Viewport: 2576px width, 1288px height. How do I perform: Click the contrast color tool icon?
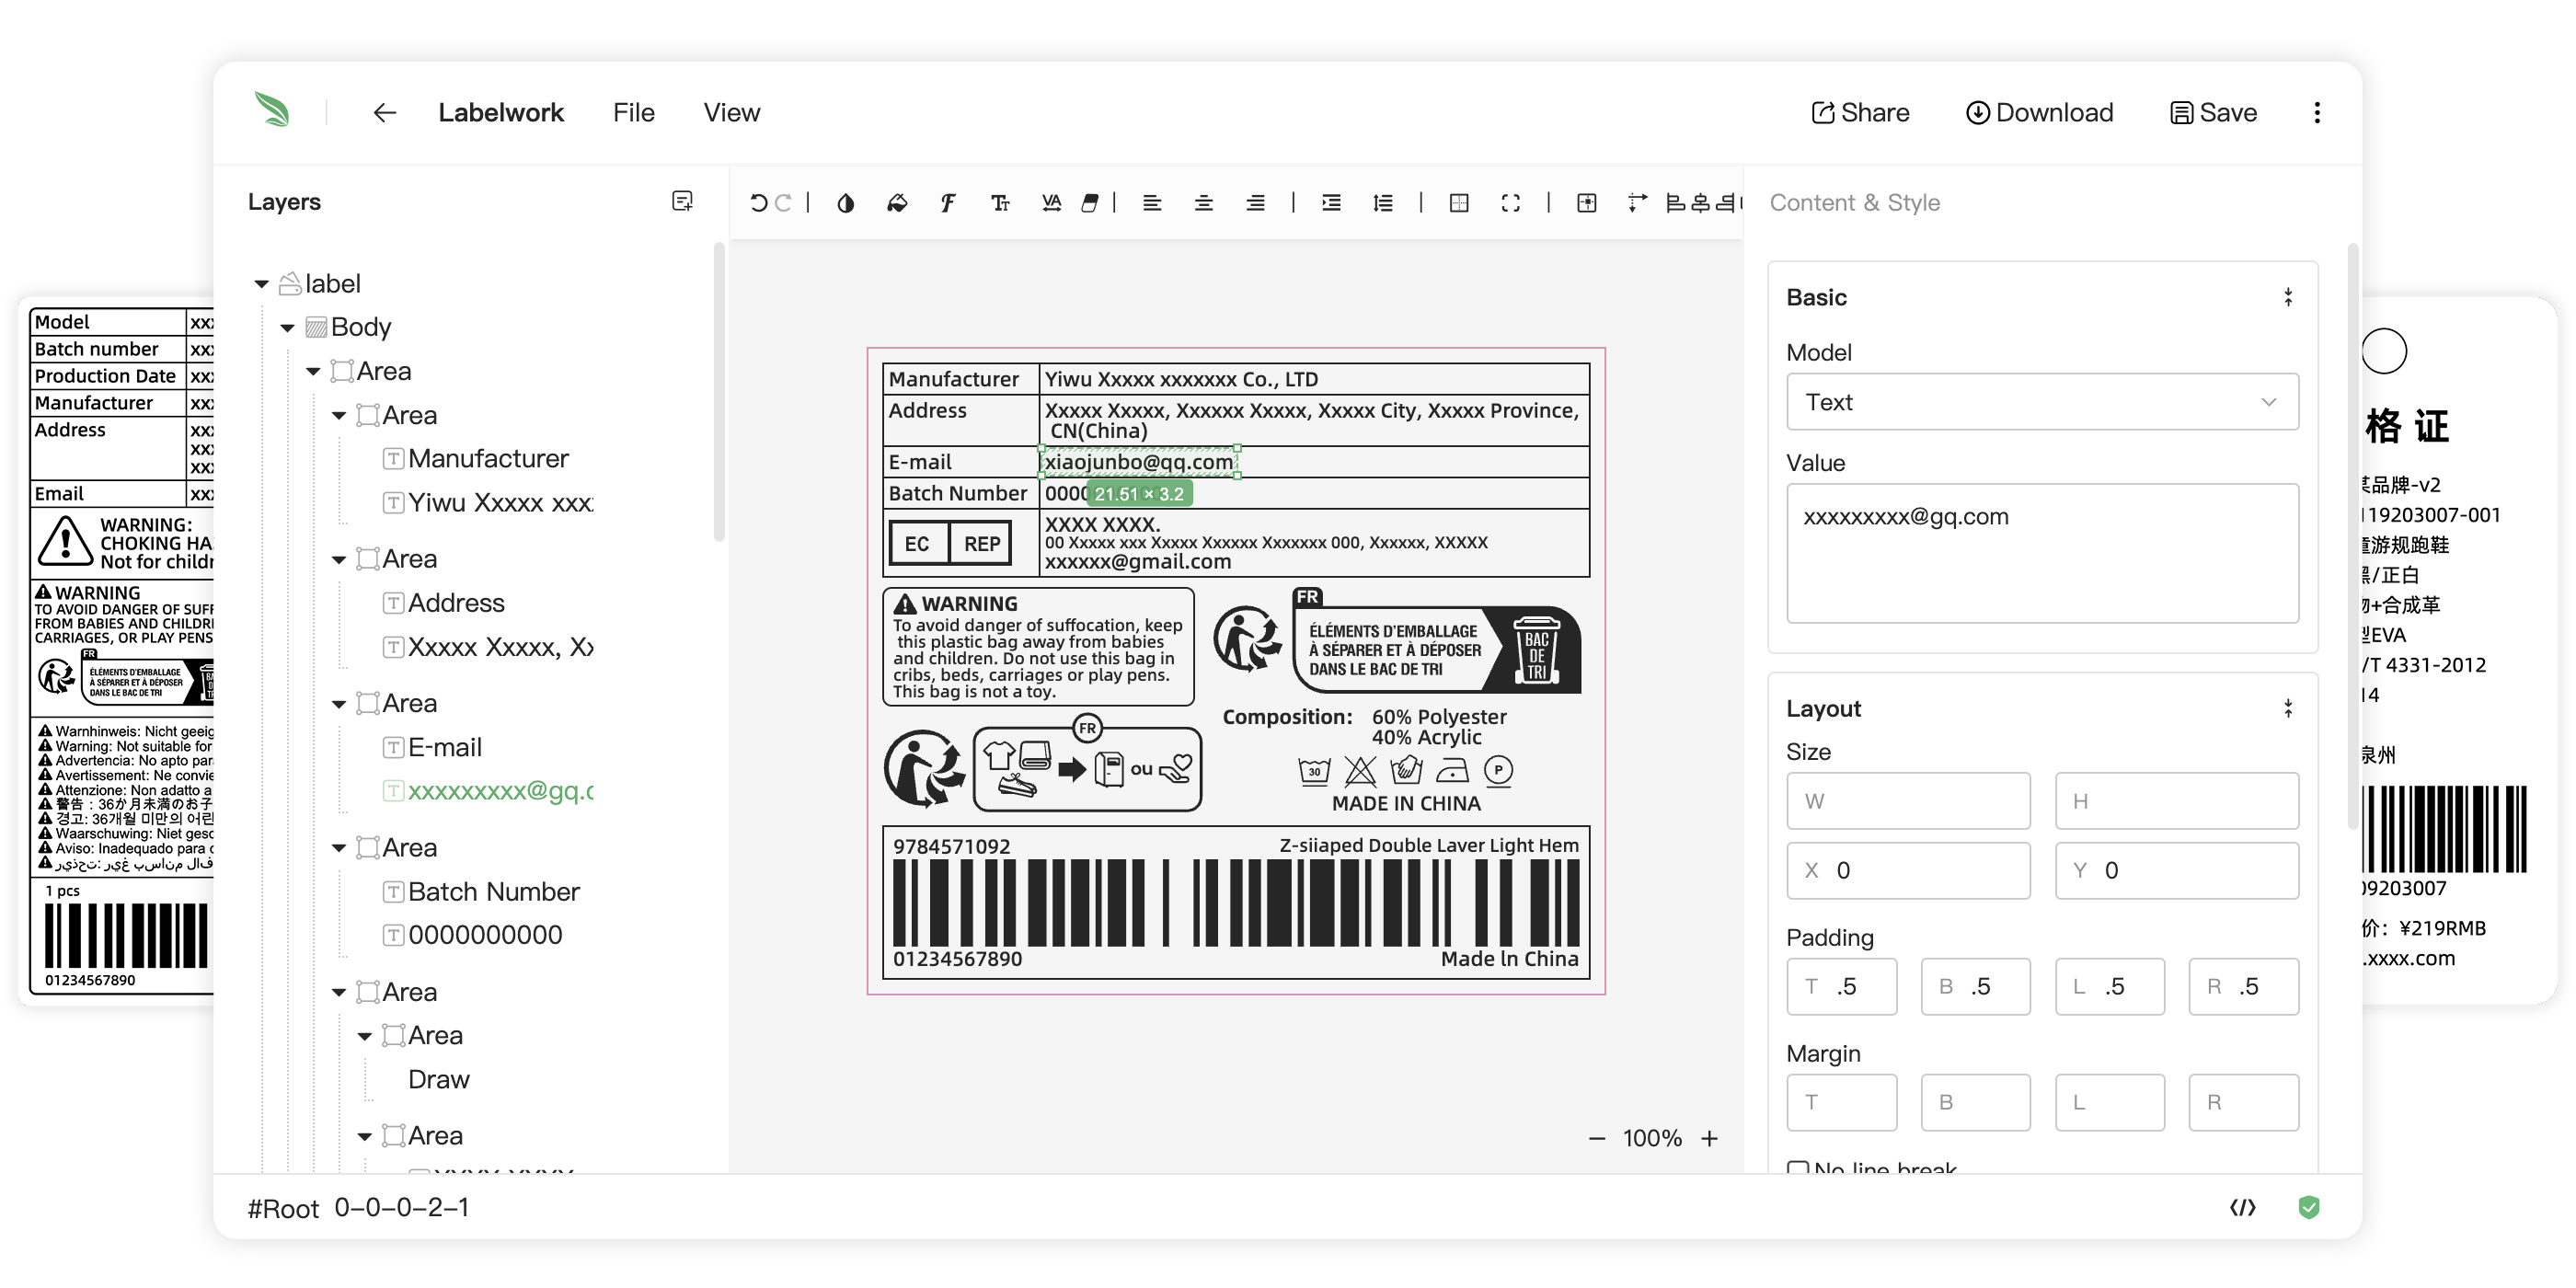[x=845, y=203]
